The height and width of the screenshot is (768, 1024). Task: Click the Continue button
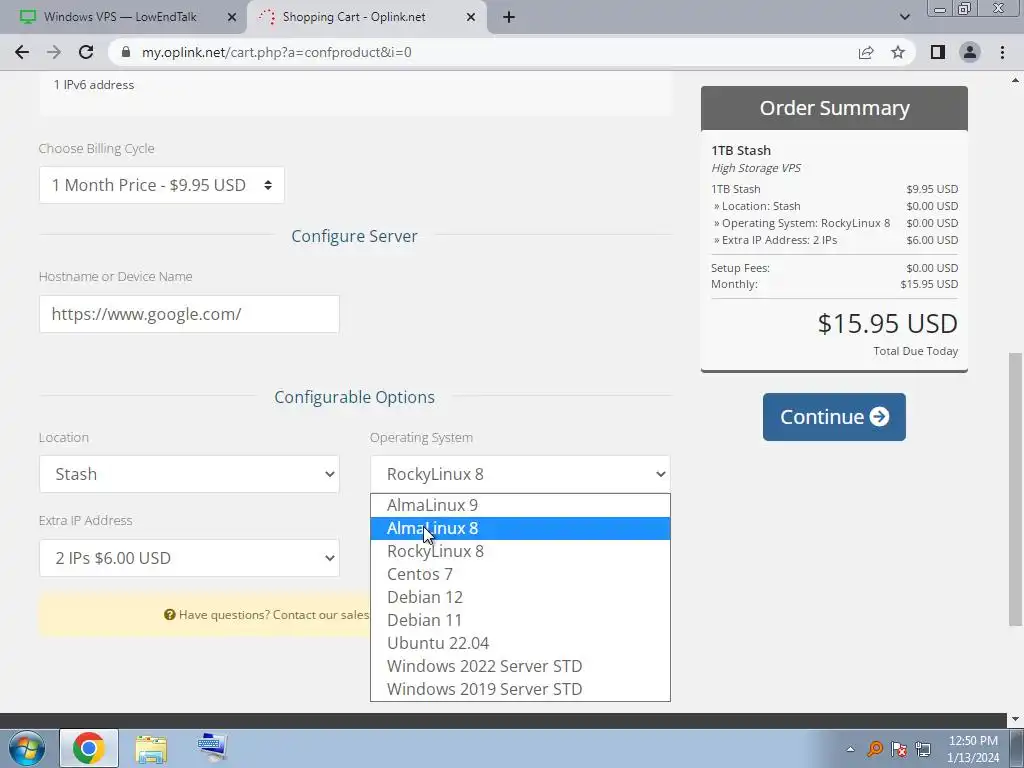[x=834, y=417]
